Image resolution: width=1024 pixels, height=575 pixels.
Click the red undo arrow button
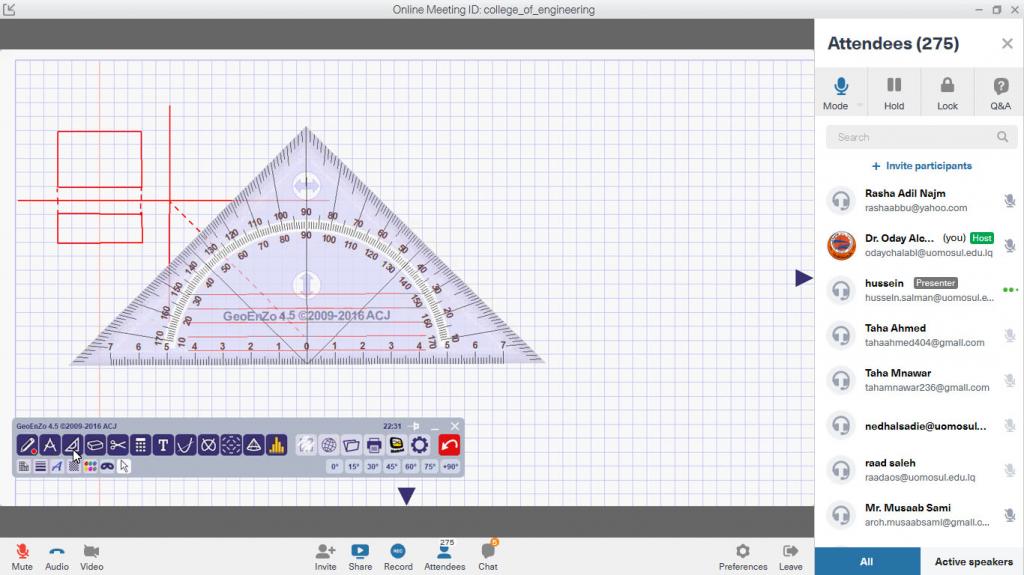(x=449, y=445)
